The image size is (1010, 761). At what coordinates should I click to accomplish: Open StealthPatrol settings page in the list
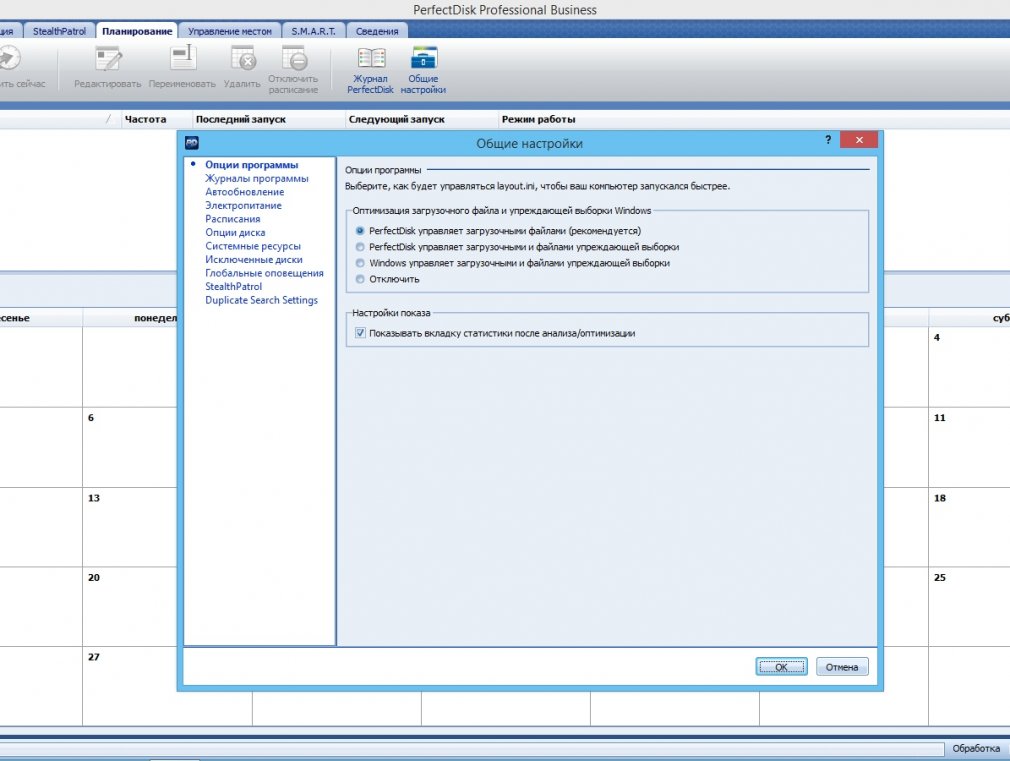(x=234, y=287)
